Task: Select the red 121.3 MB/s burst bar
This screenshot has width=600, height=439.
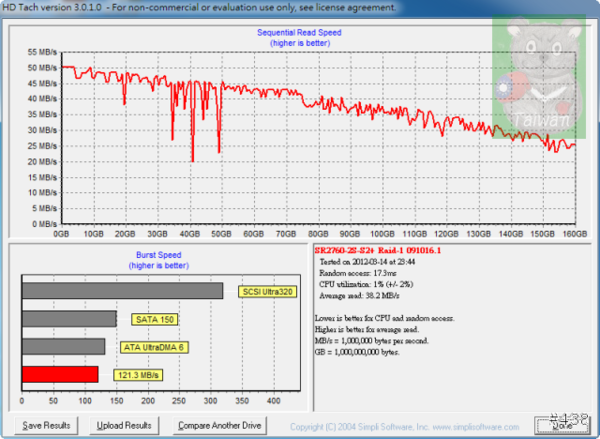Action: [x=60, y=374]
